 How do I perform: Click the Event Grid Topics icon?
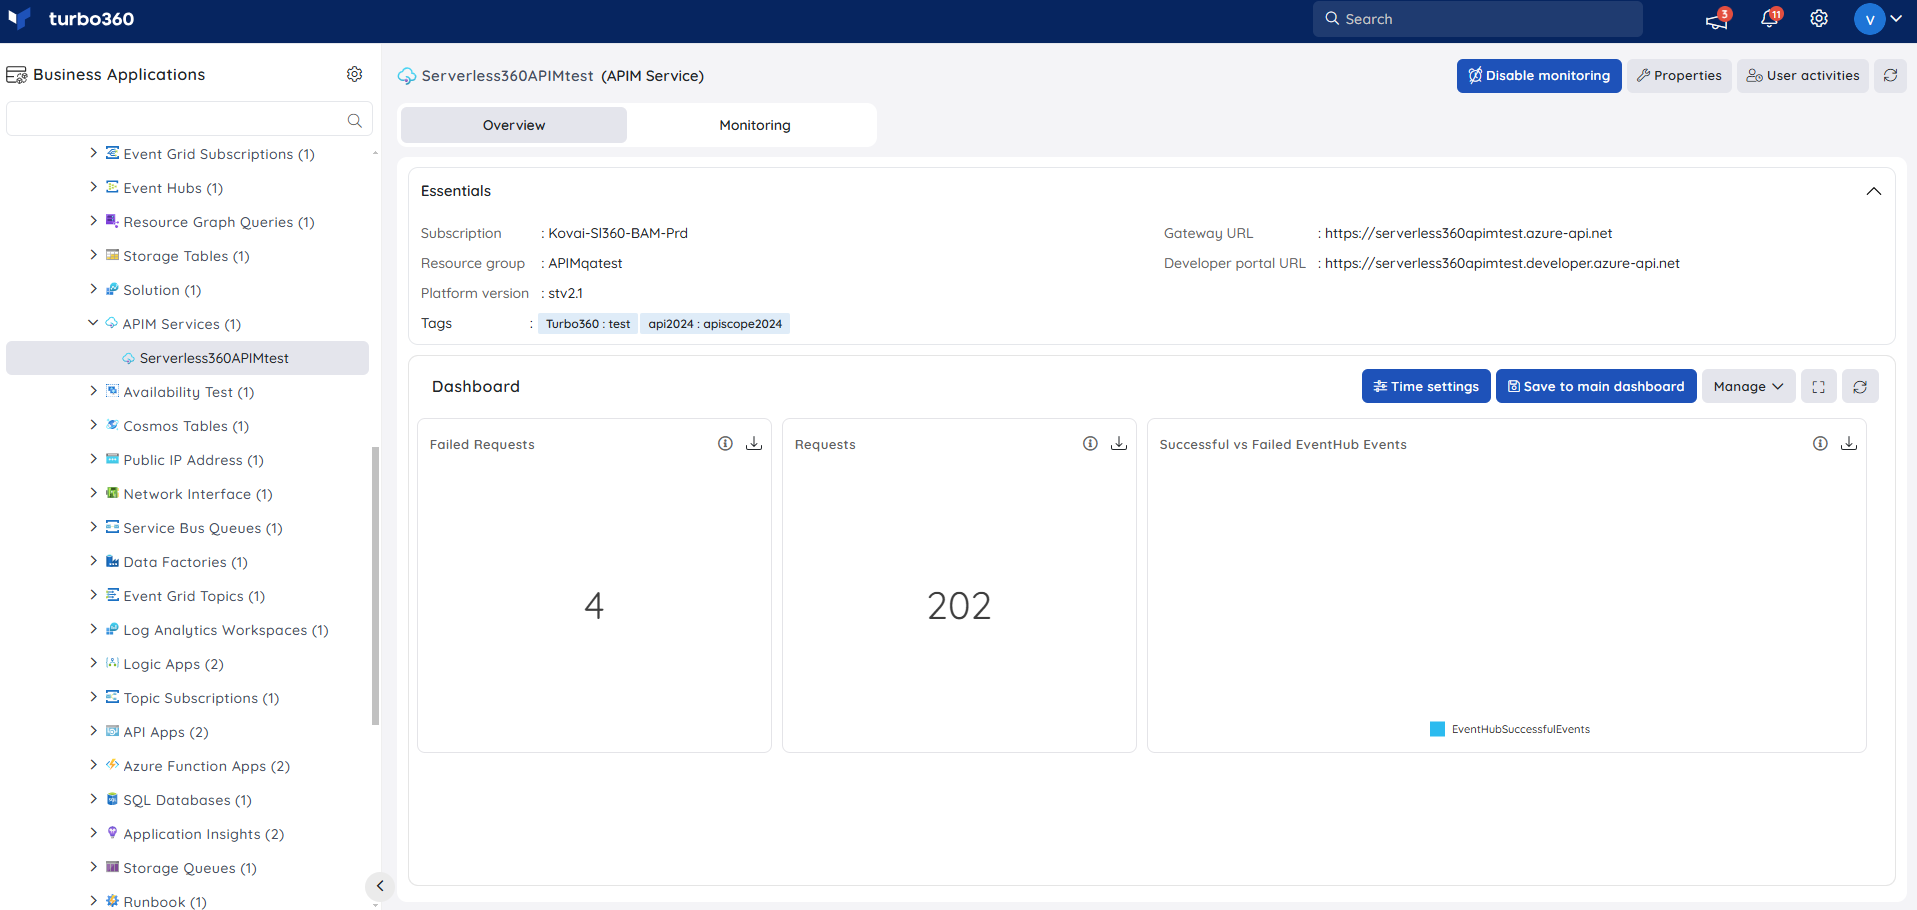pyautogui.click(x=112, y=595)
